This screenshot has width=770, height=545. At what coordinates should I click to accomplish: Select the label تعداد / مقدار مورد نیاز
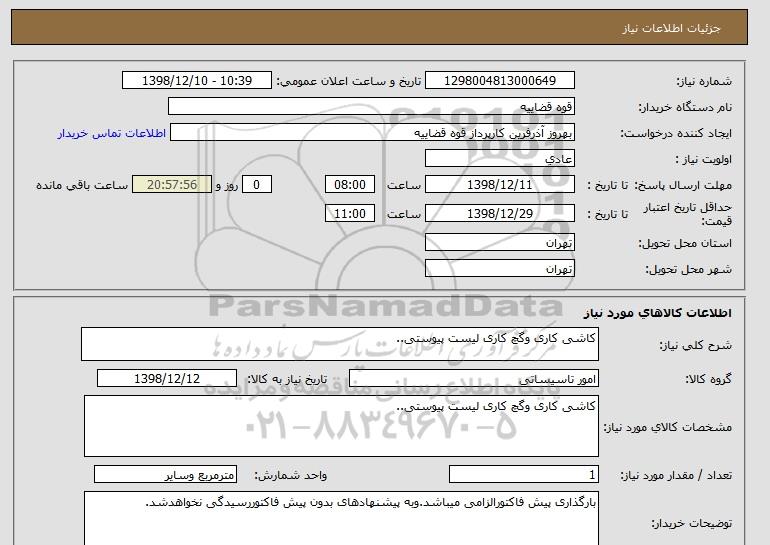tap(676, 475)
